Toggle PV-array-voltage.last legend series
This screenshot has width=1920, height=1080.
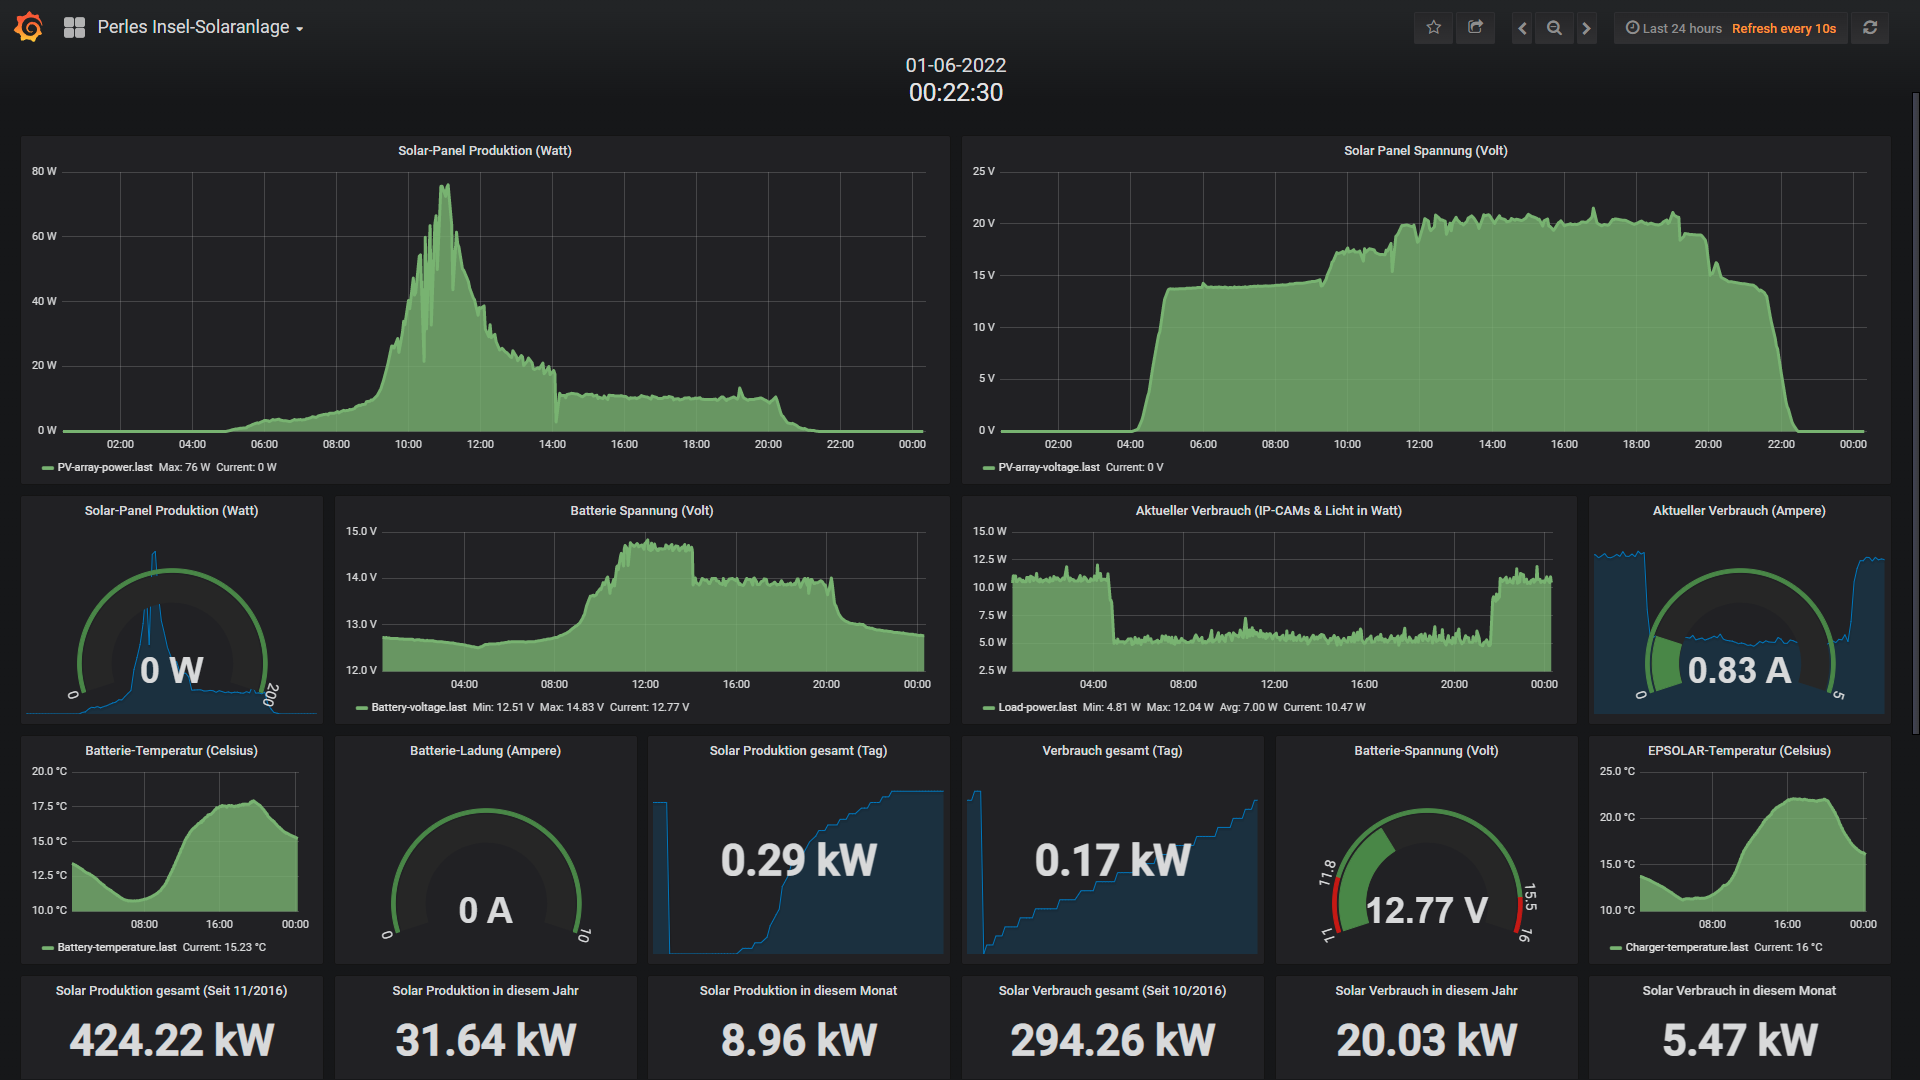coord(1048,467)
